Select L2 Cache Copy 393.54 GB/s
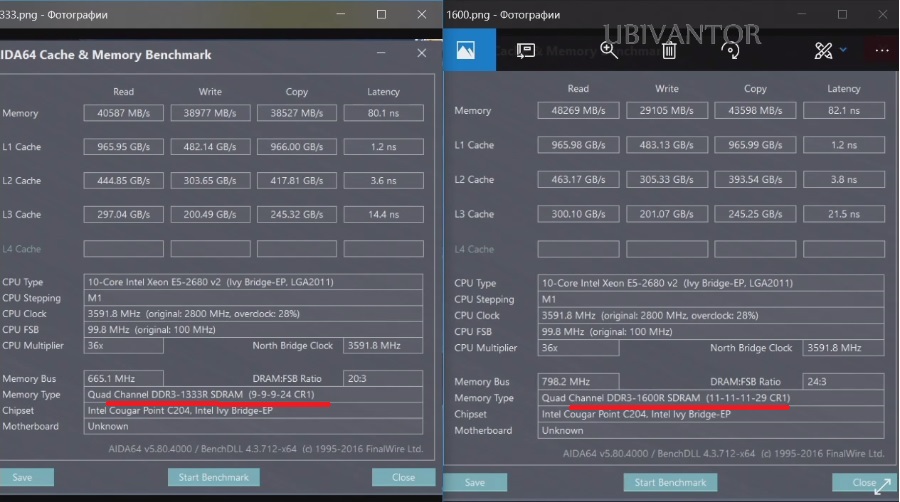Viewport: 900px width, 502px height. 755,180
